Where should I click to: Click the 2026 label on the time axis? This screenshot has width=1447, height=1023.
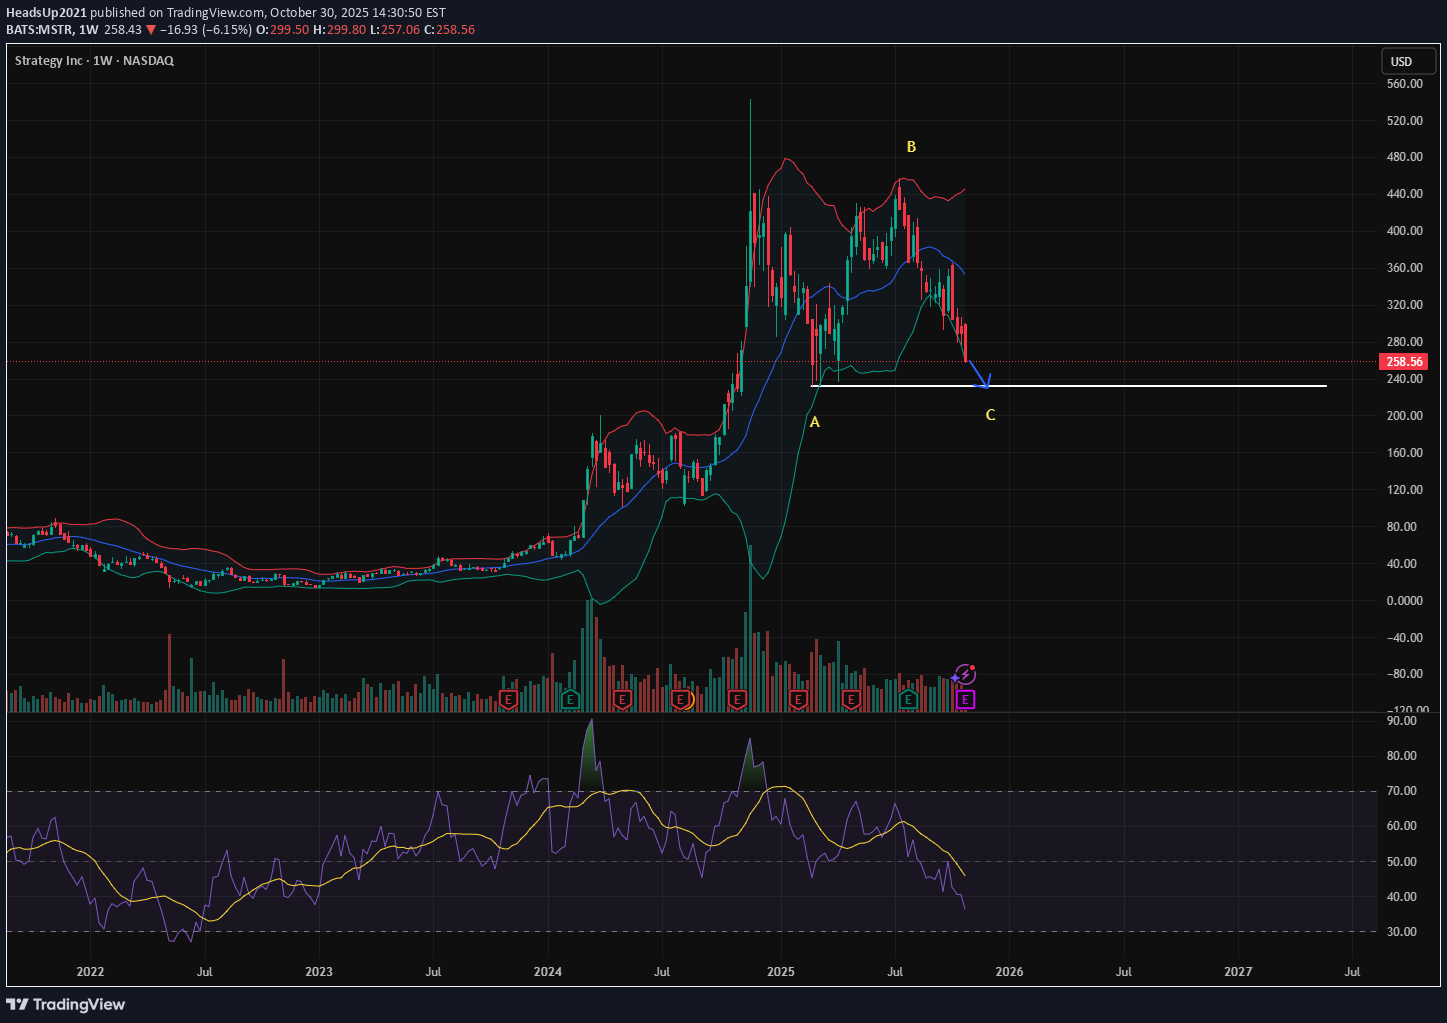[x=1009, y=971]
